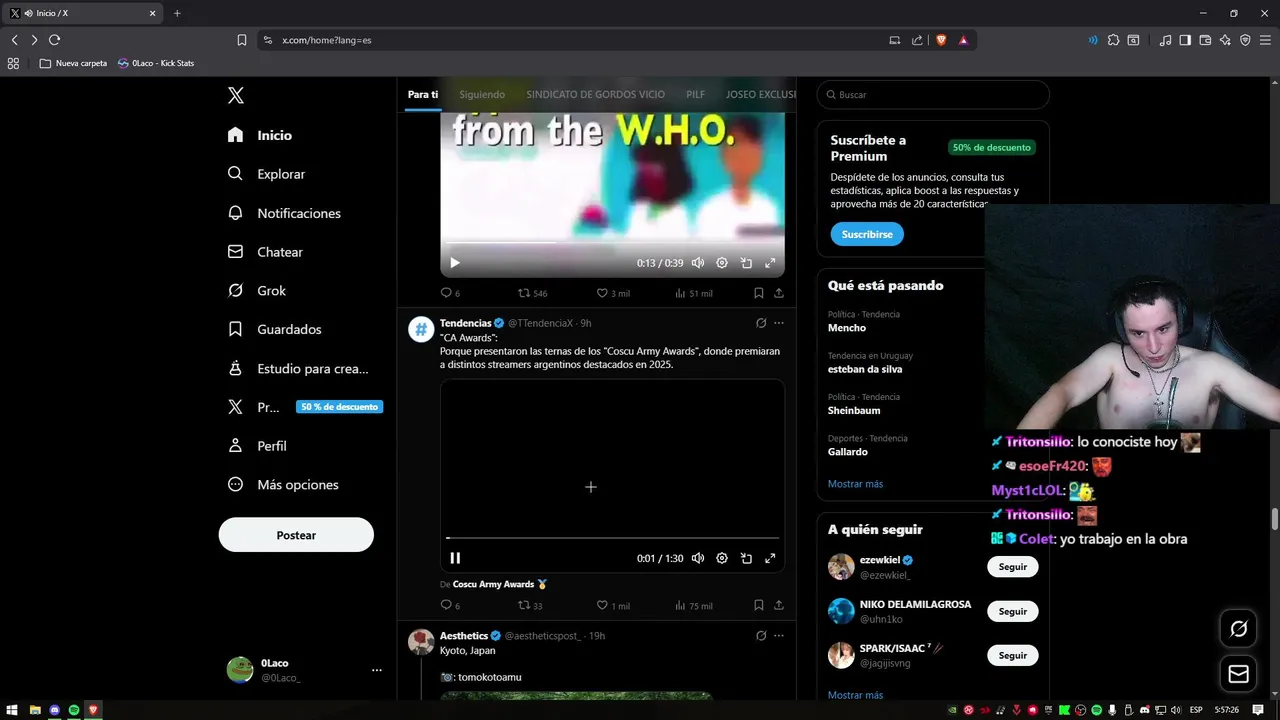The width and height of the screenshot is (1280, 720).
Task: Click the Suscribirse button
Action: coord(867,234)
